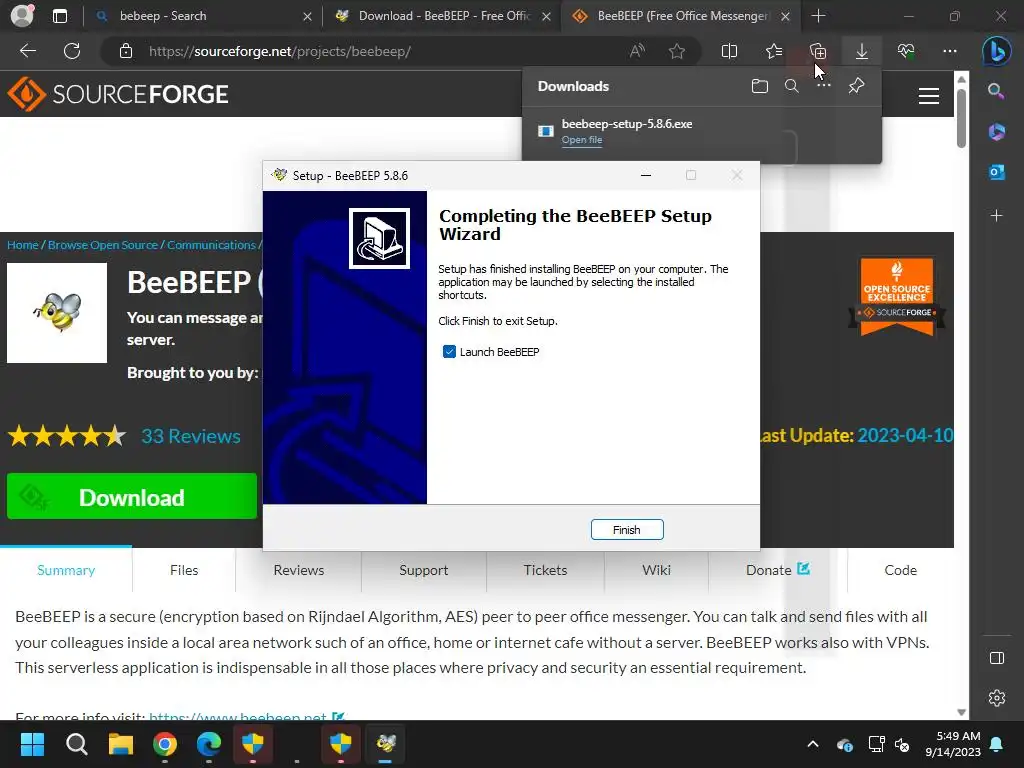Open the 33 Reviews link
1024x768 pixels.
(x=191, y=436)
